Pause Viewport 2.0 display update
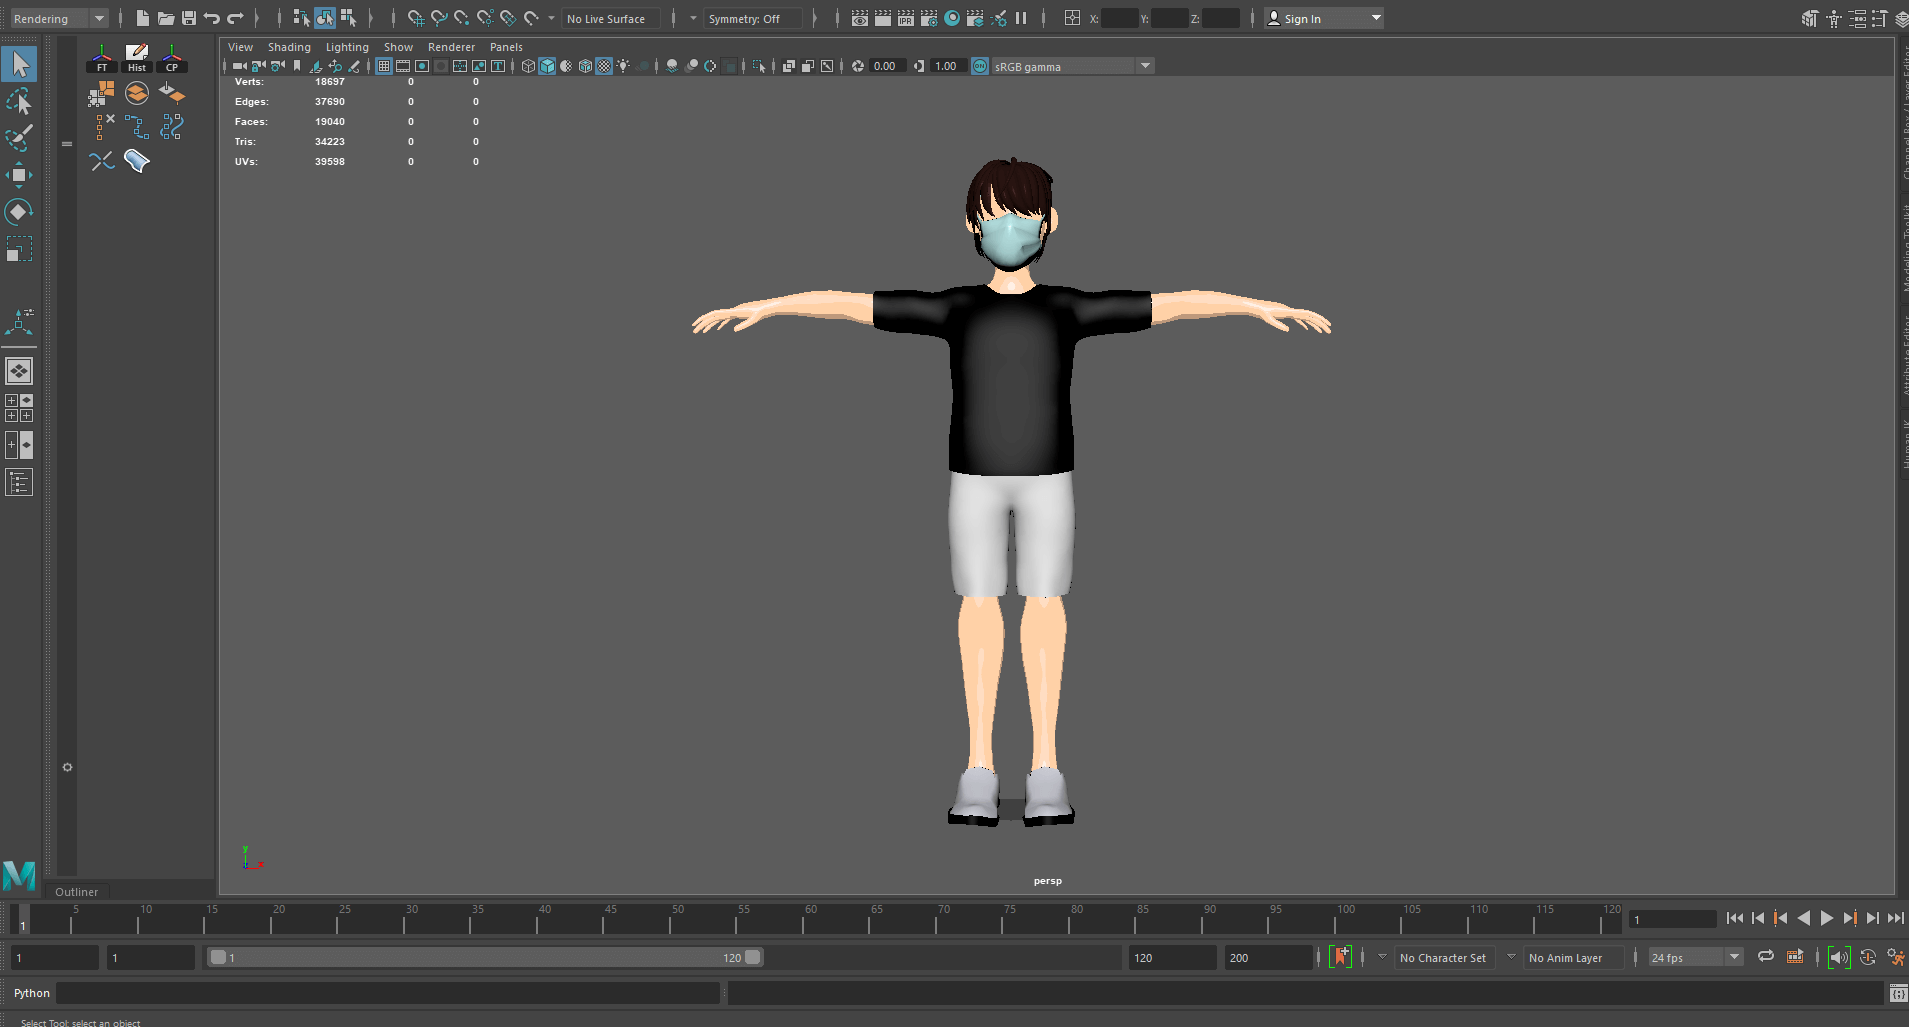This screenshot has height=1027, width=1909. click(1021, 18)
